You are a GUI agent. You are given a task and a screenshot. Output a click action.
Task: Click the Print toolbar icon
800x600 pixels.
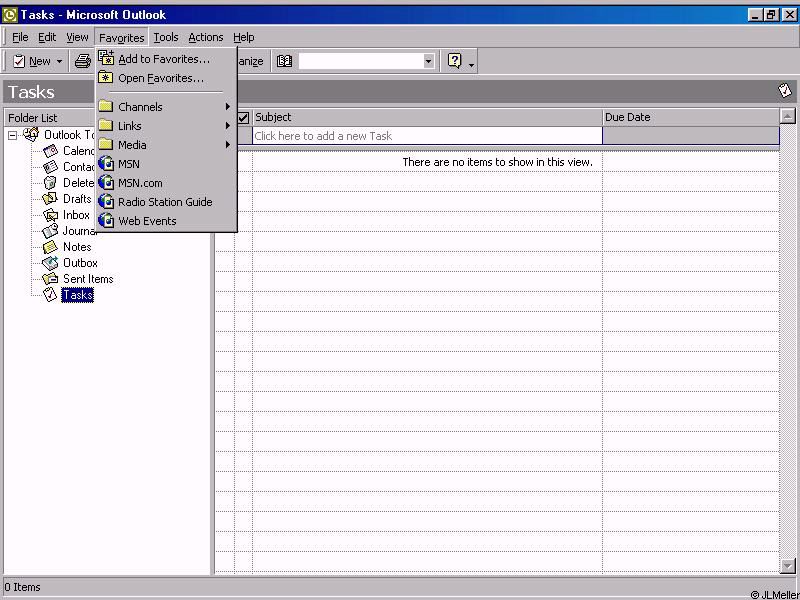tap(83, 61)
